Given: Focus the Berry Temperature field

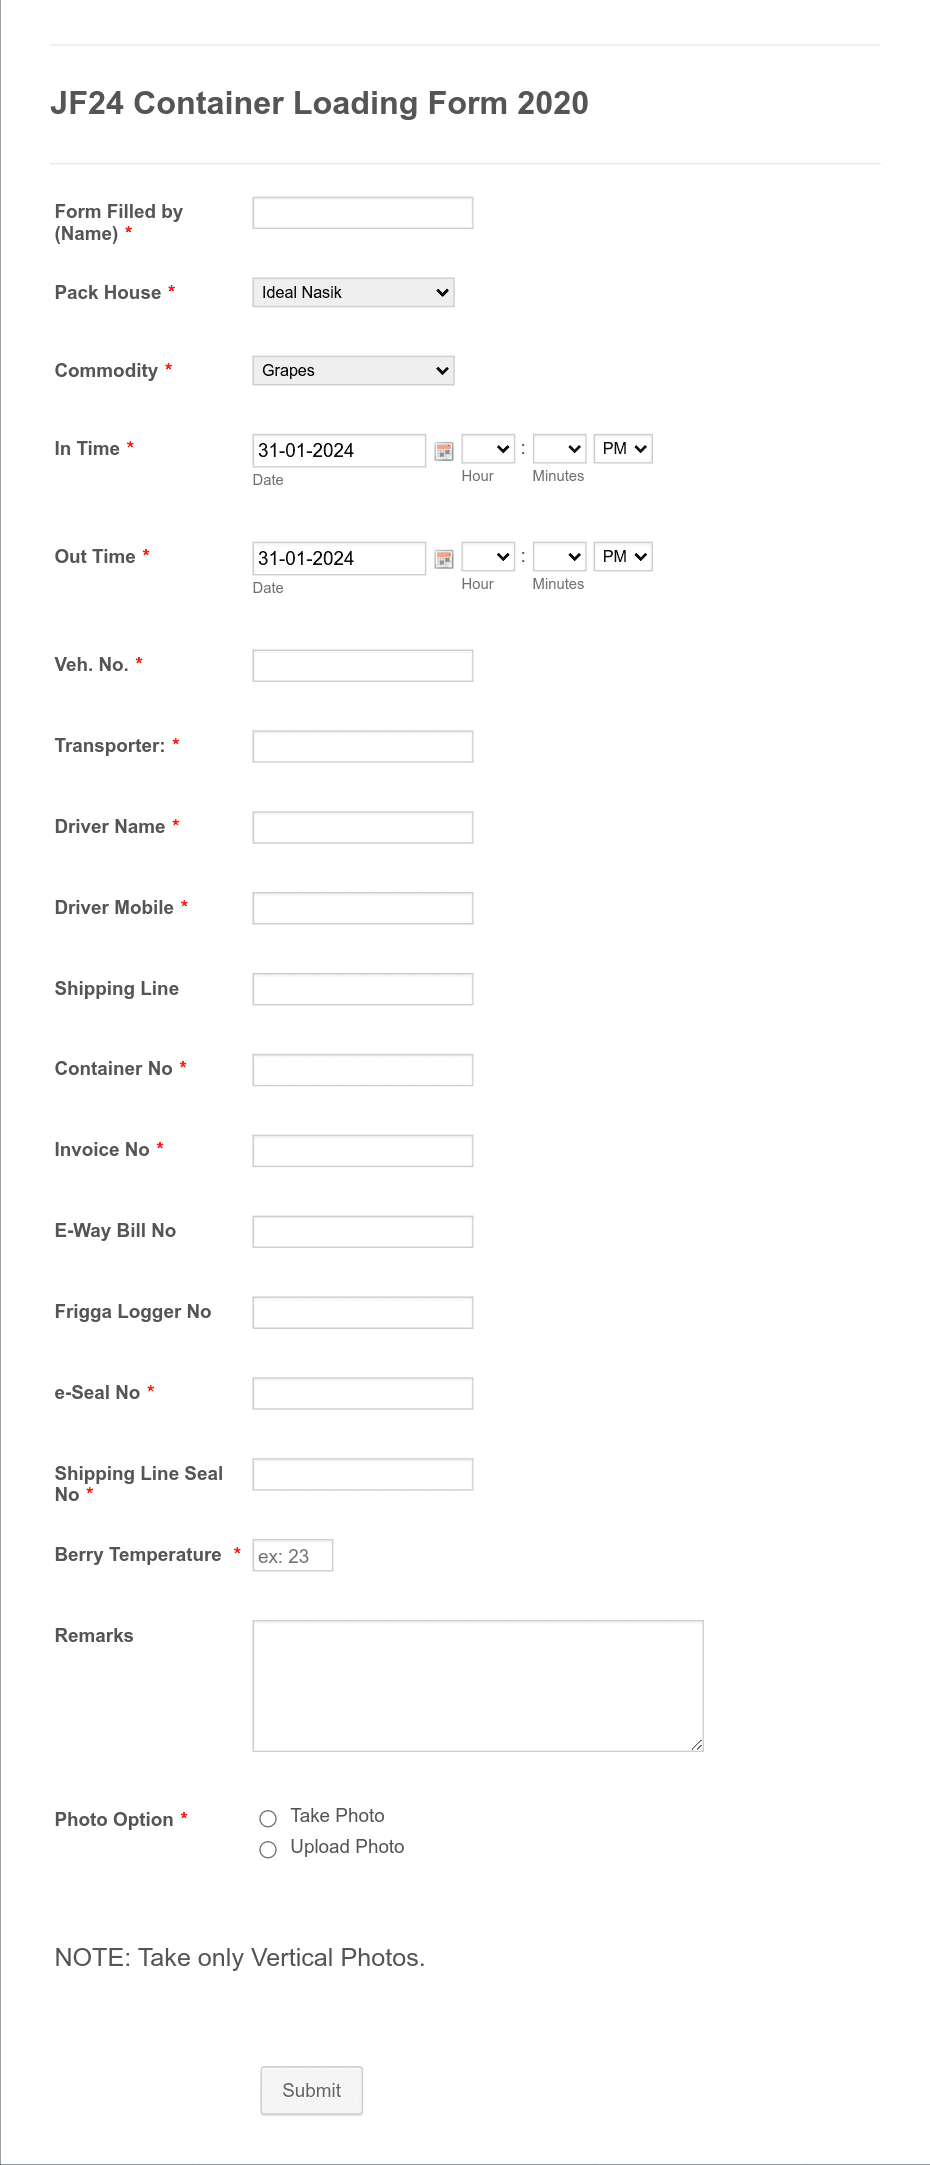Looking at the screenshot, I should (x=293, y=1556).
